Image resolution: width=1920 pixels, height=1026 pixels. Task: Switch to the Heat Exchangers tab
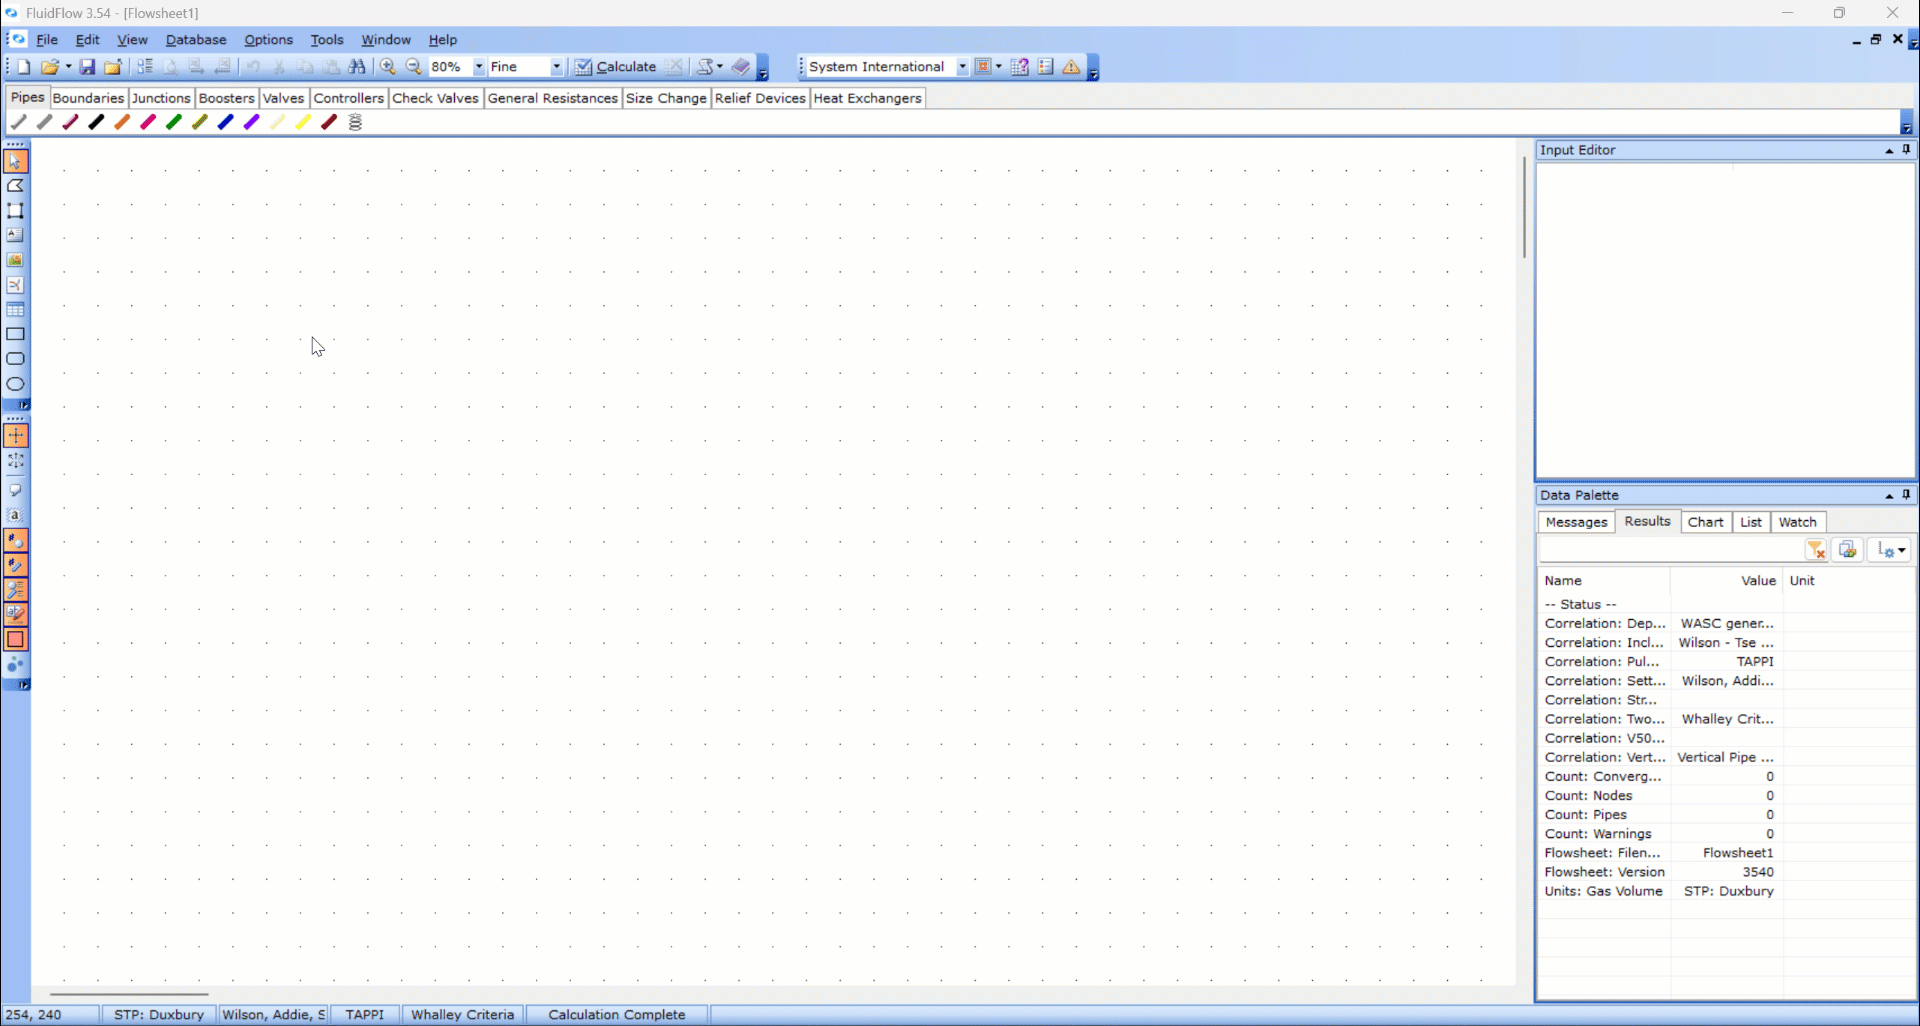[x=868, y=98]
